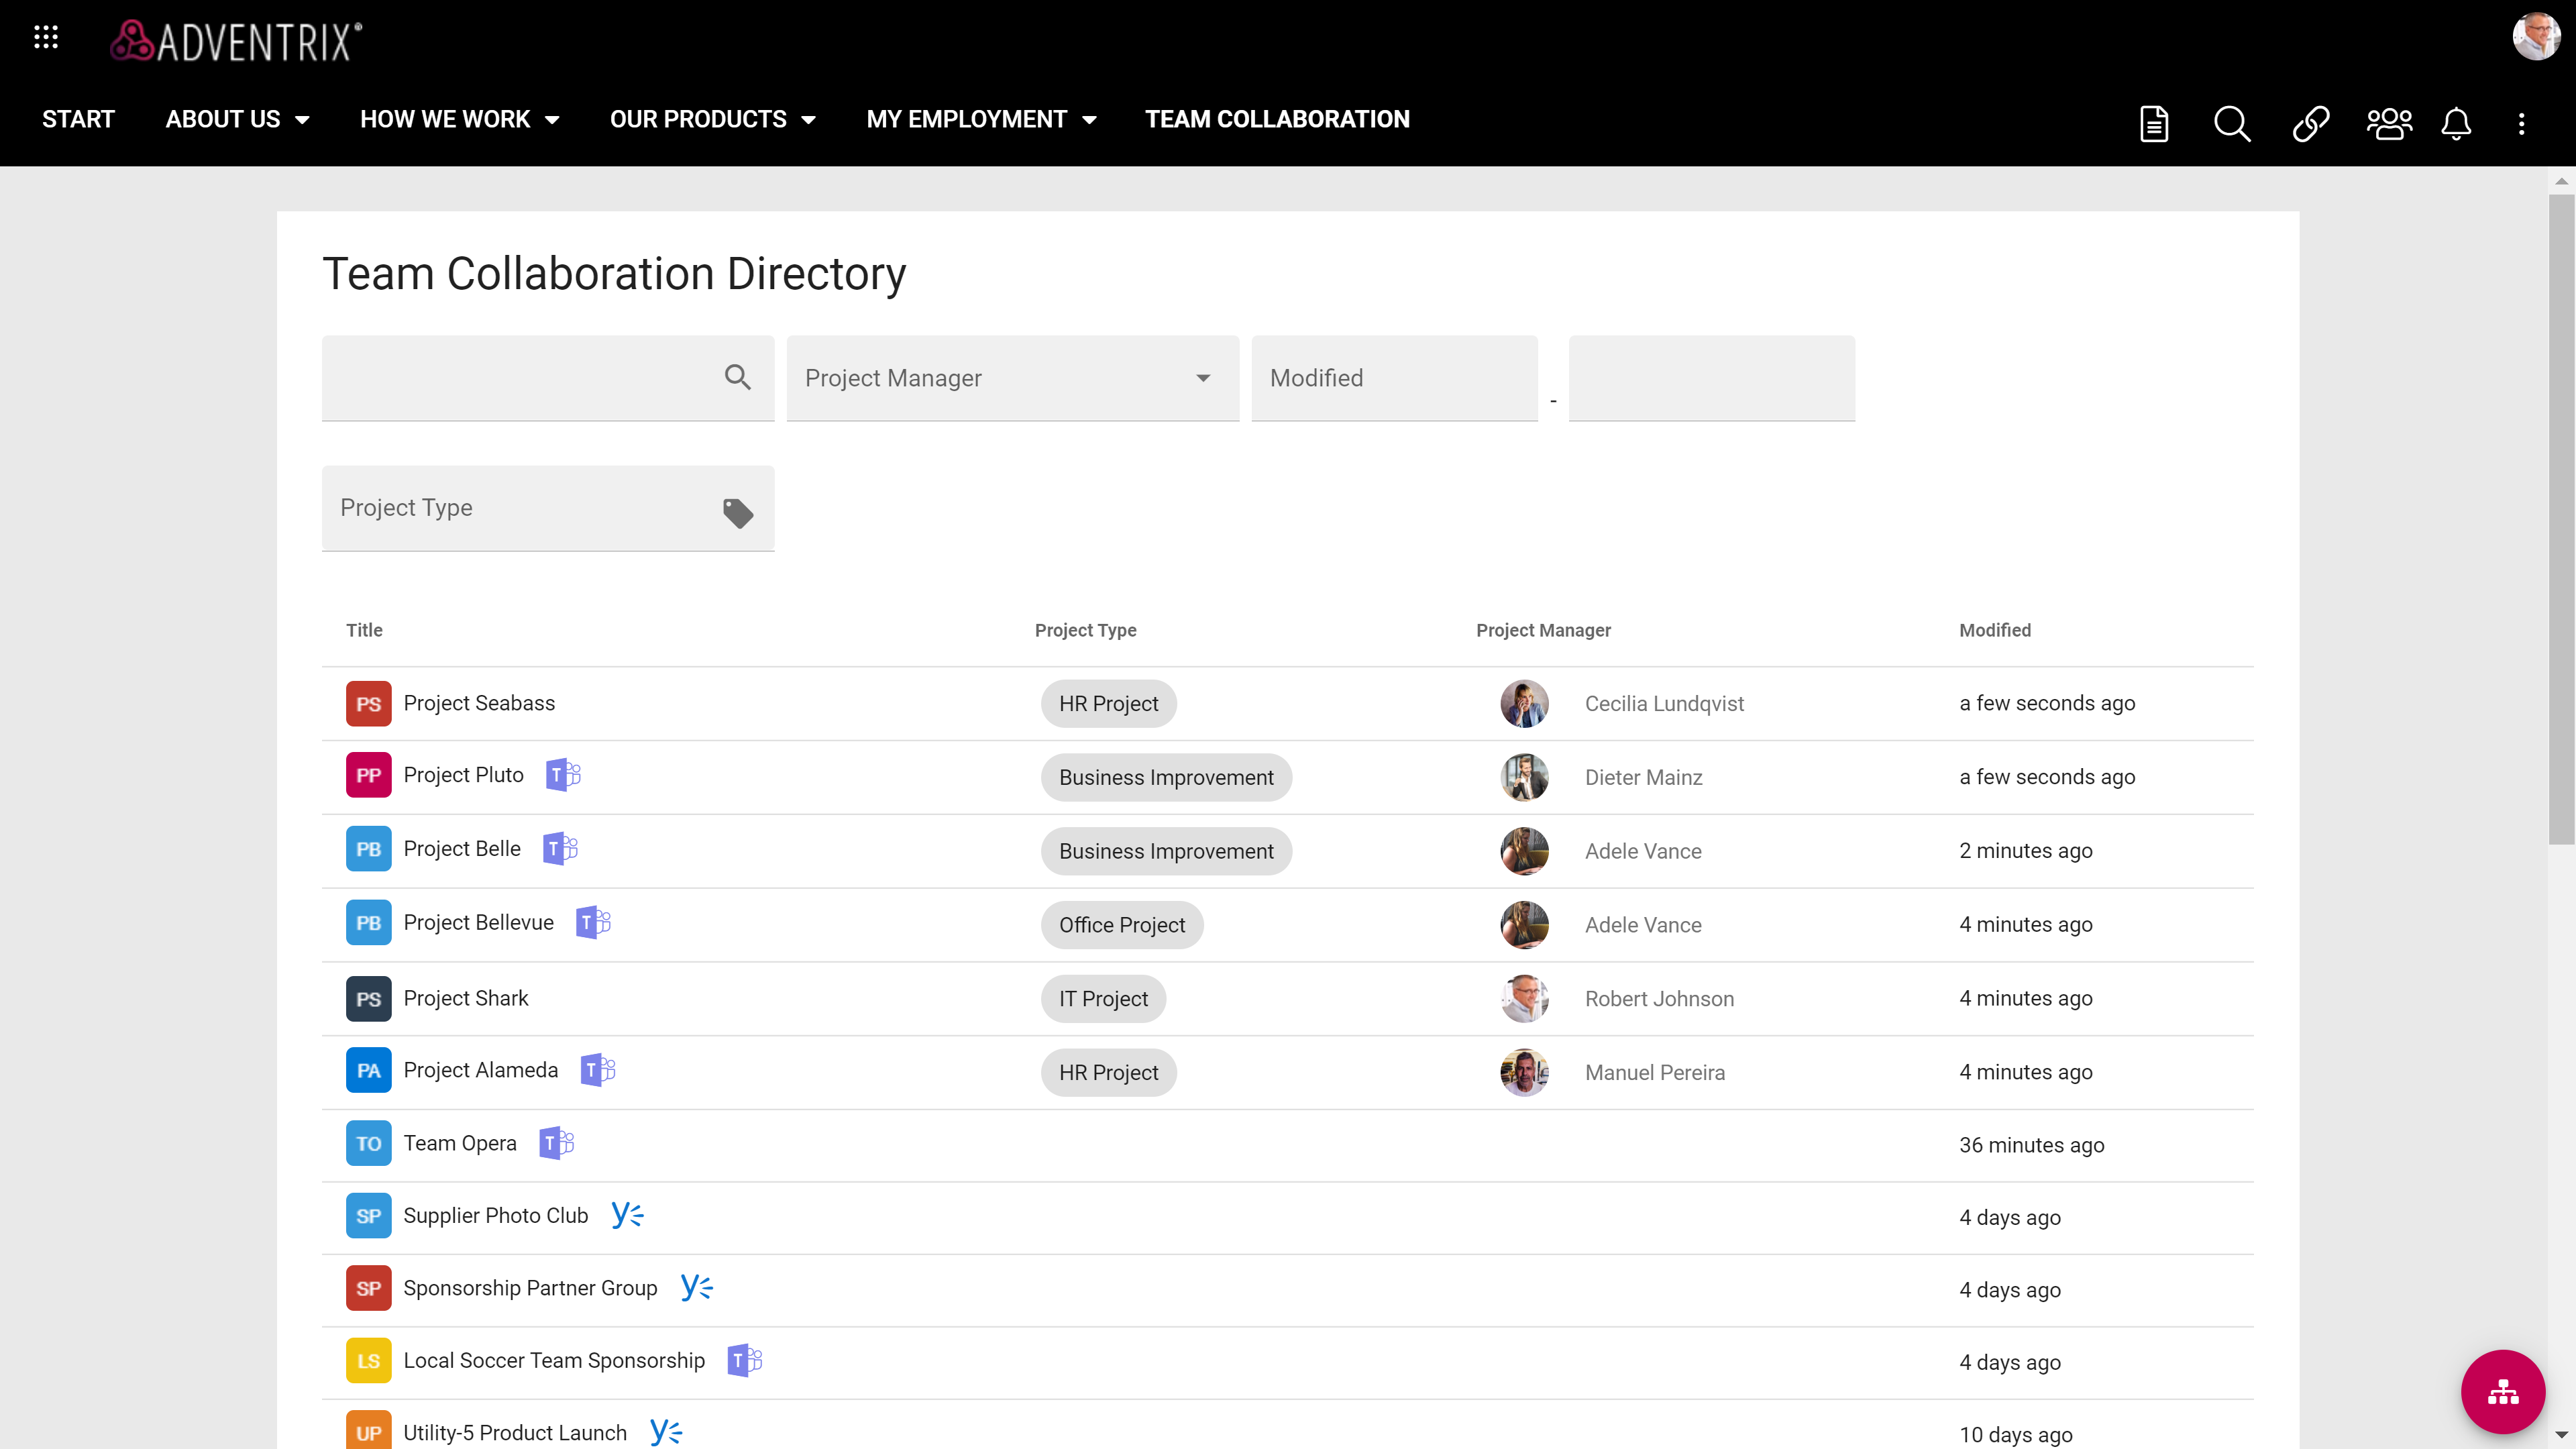2576x1449 pixels.
Task: Open Teams icon next to Project Pluto
Action: 563,775
